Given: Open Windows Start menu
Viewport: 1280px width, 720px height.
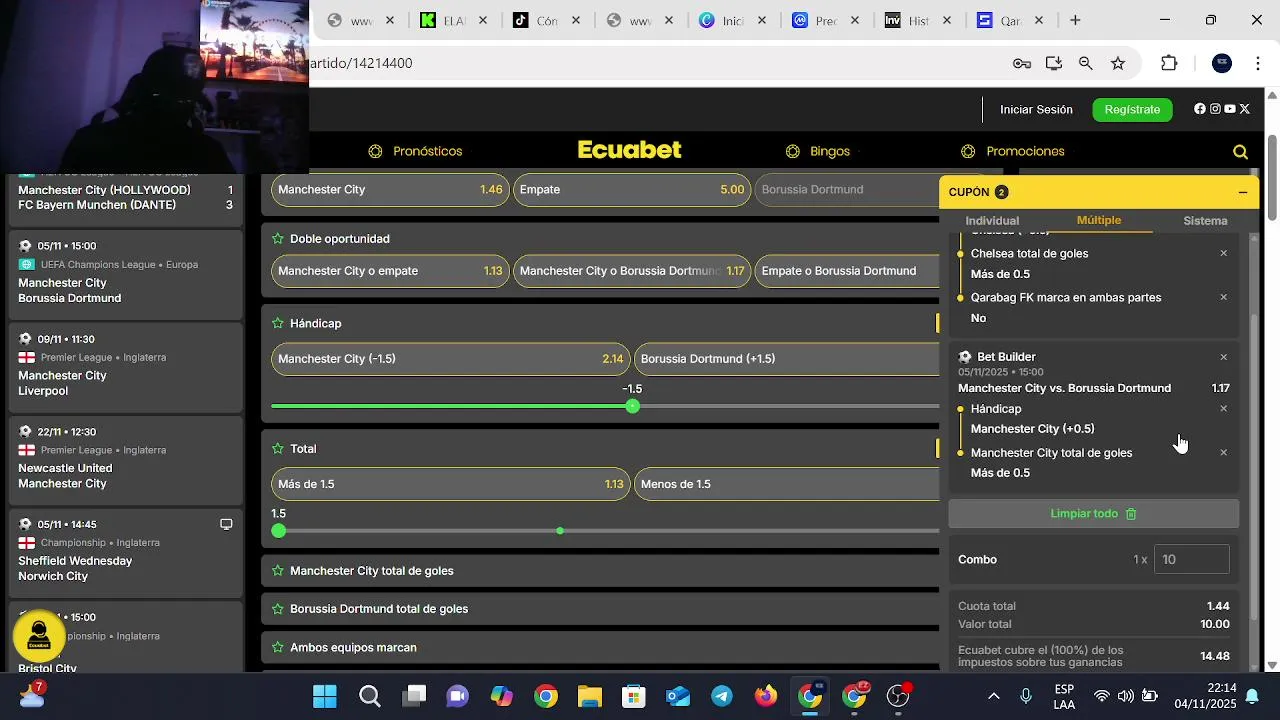Looking at the screenshot, I should click(325, 696).
